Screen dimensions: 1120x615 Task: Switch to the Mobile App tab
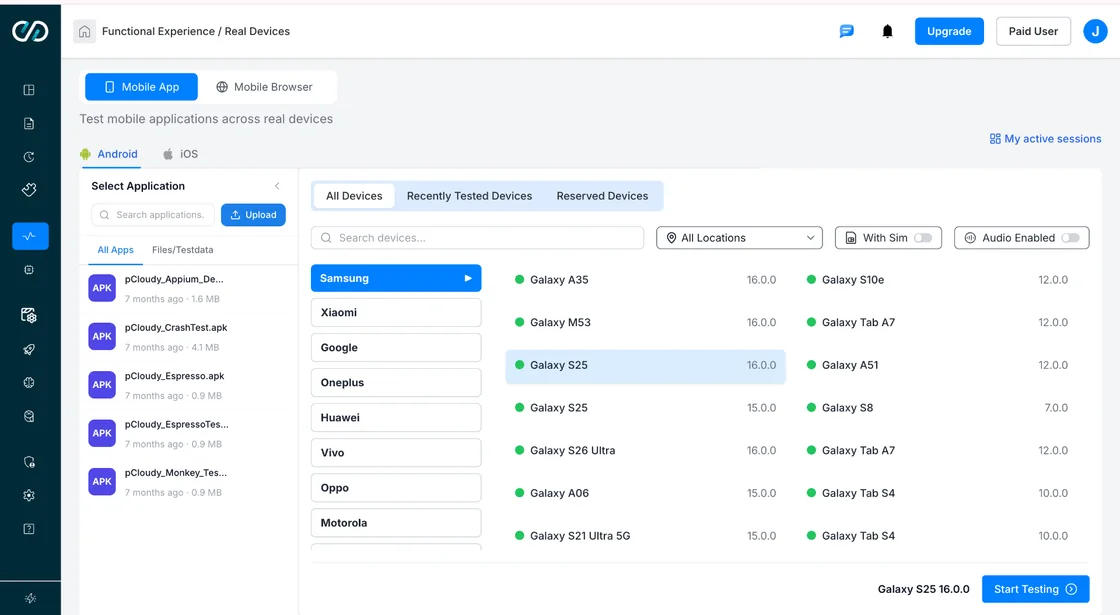(x=141, y=87)
